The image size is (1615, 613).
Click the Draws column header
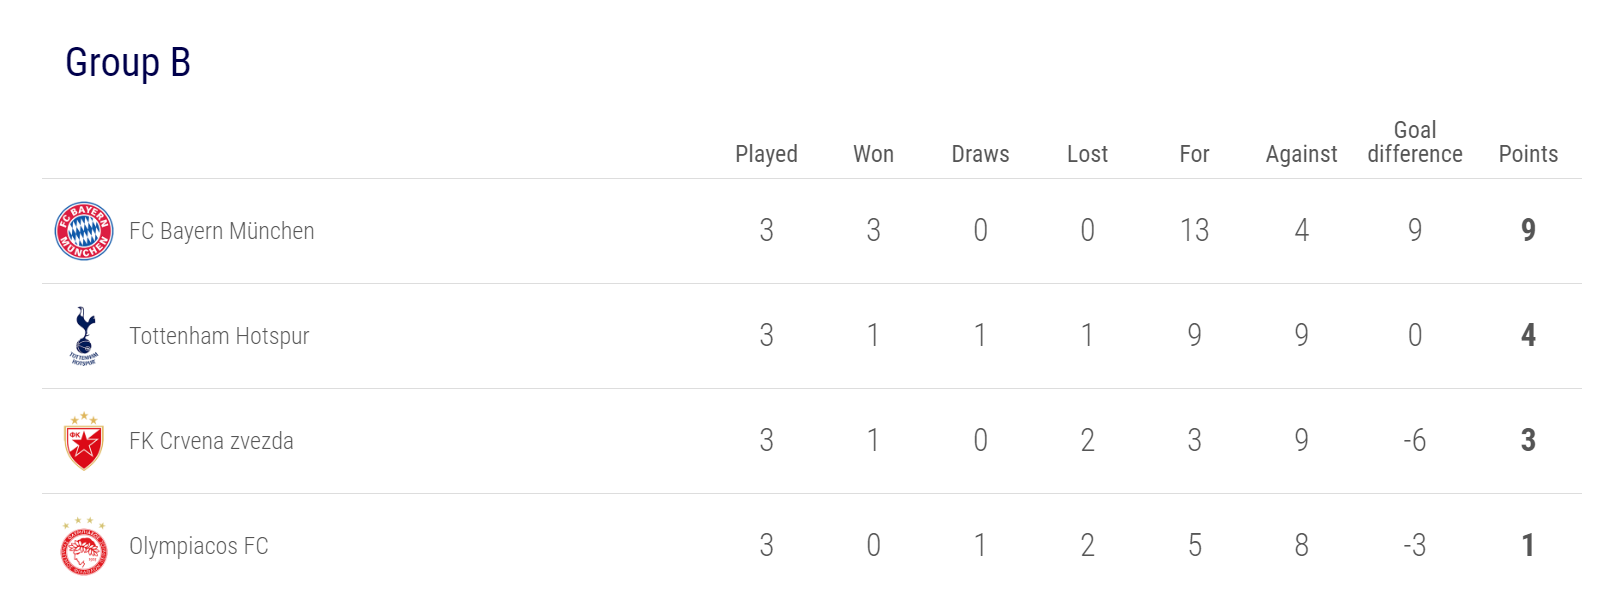(980, 154)
